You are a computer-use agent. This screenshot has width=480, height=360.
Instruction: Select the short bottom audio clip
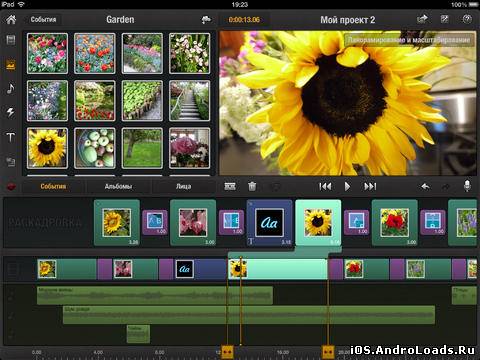(138, 334)
